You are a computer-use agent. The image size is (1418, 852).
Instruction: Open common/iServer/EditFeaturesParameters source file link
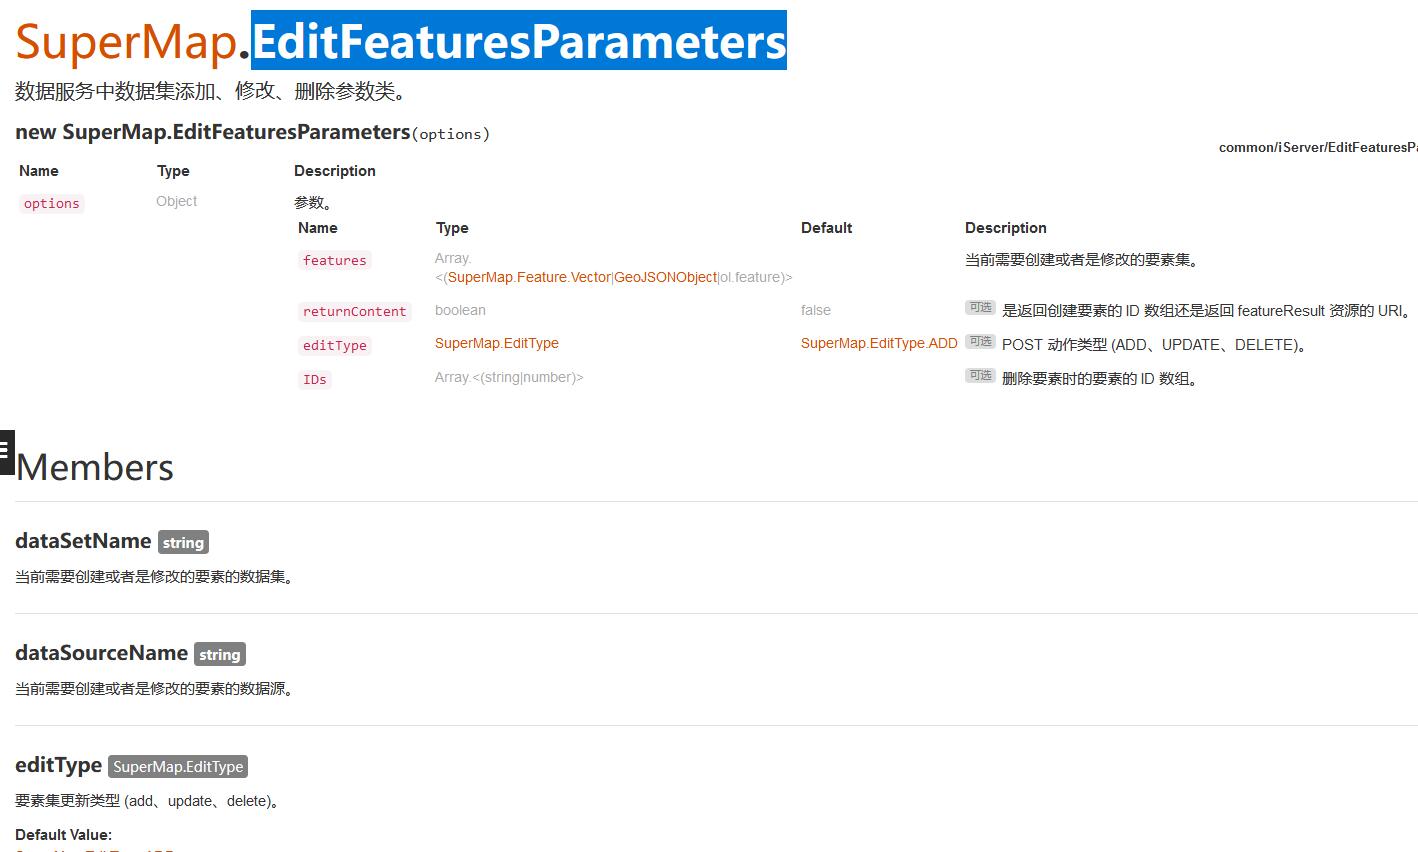pyautogui.click(x=1318, y=147)
